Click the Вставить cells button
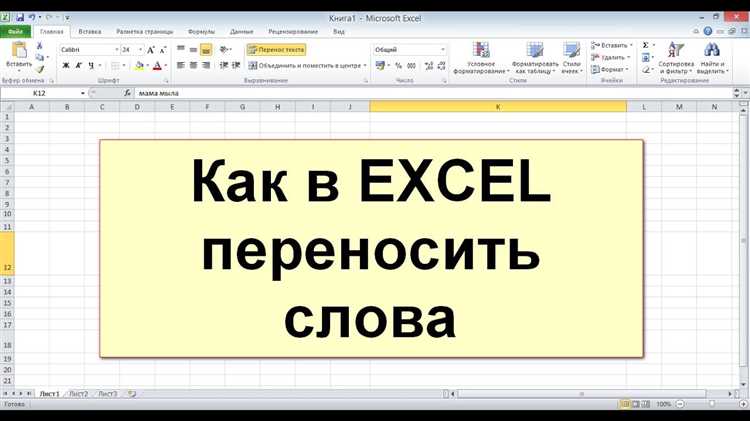This screenshot has width=750, height=421. (x=611, y=45)
